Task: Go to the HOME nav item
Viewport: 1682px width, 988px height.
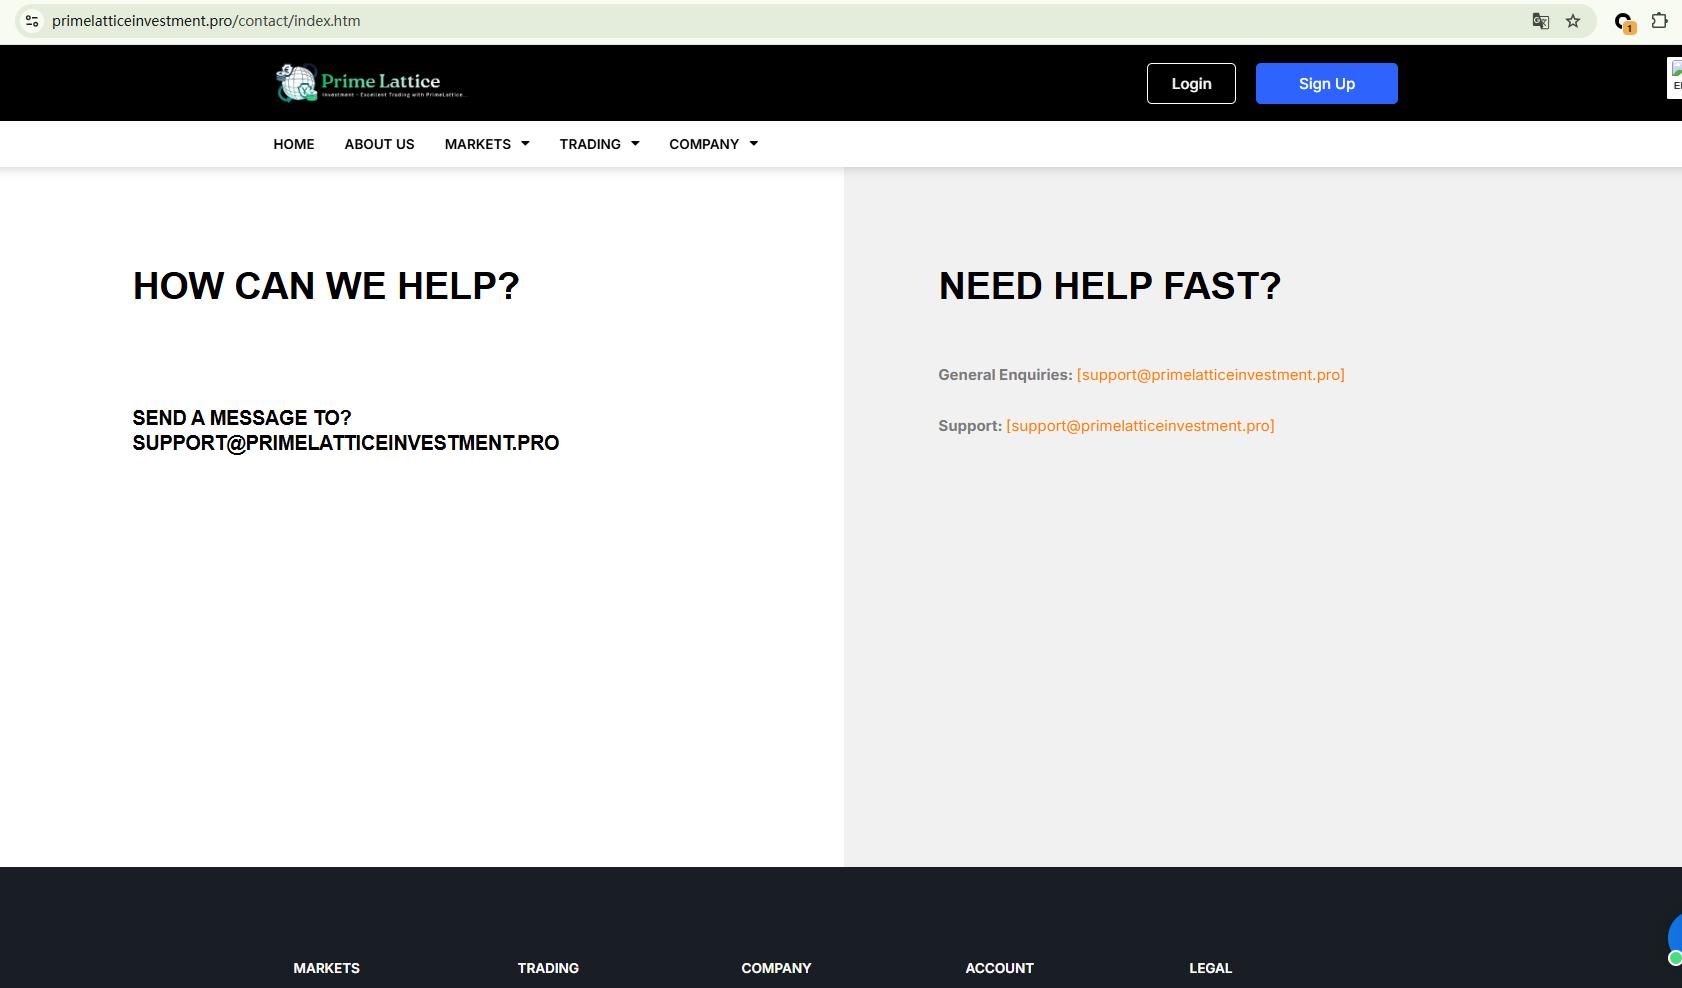Action: pos(294,144)
